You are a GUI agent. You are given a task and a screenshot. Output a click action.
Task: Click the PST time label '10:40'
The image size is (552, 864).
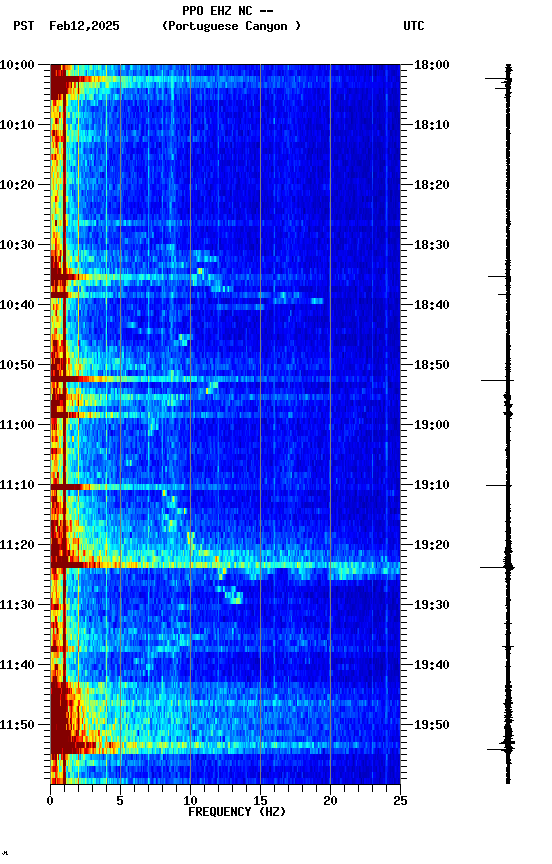(17, 305)
